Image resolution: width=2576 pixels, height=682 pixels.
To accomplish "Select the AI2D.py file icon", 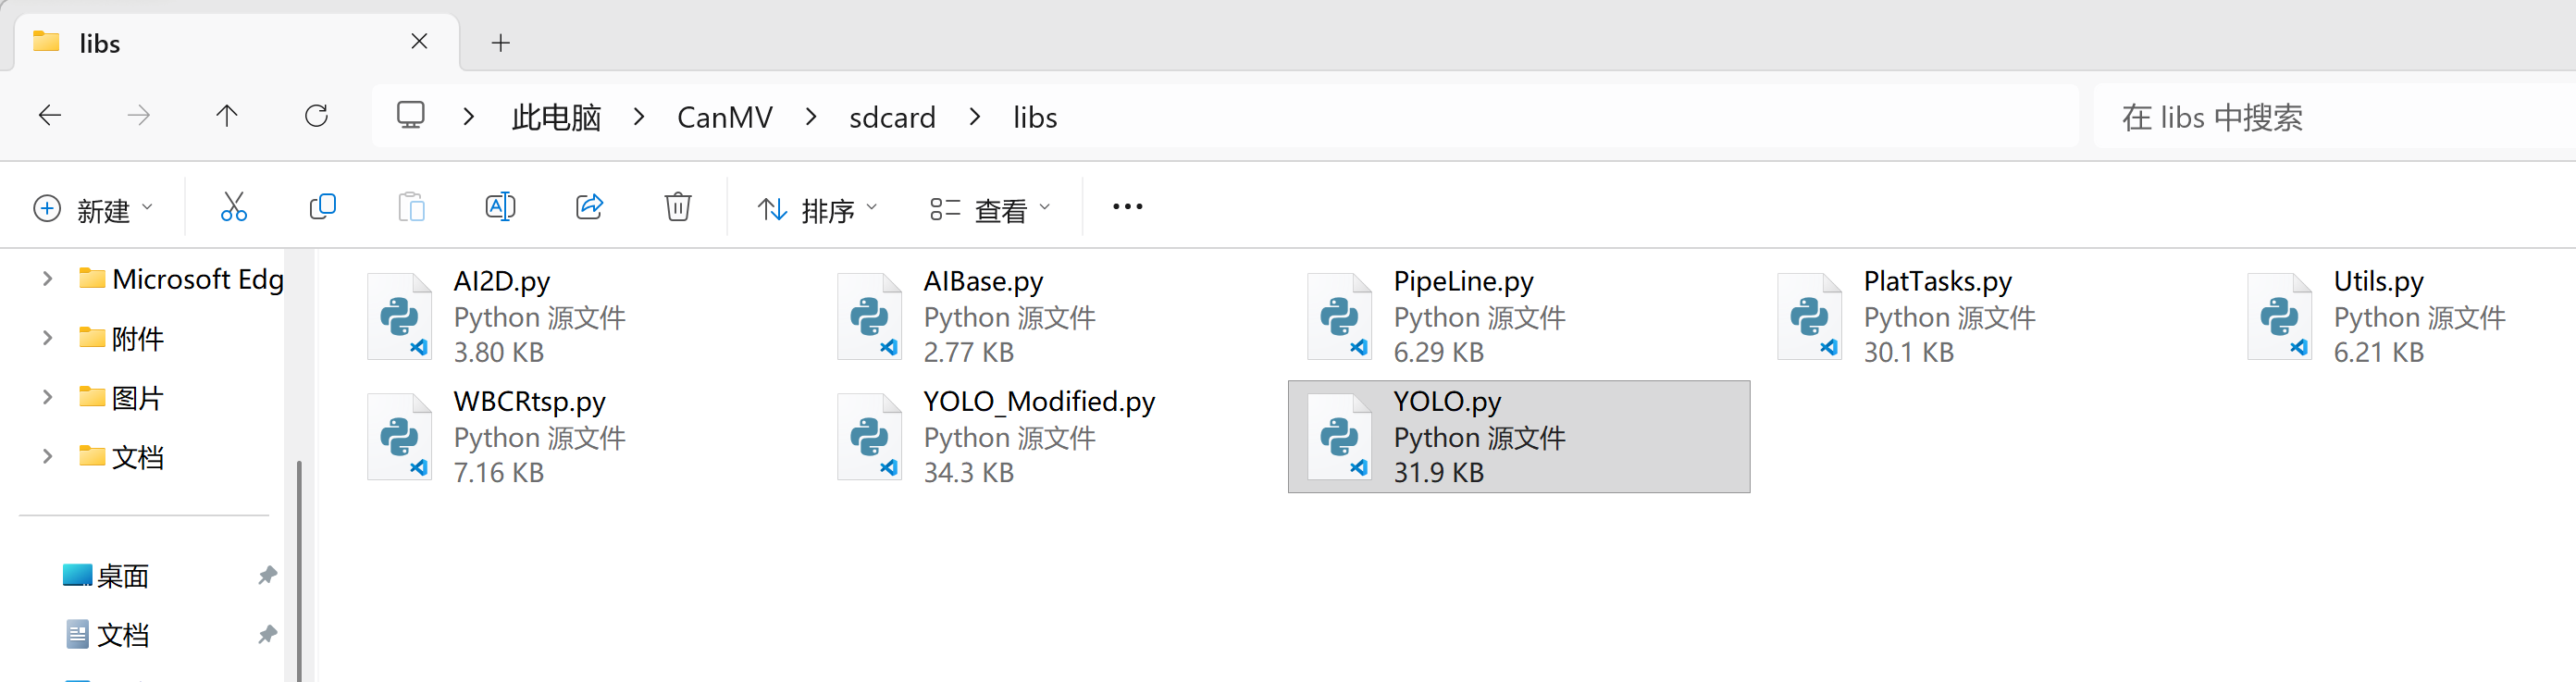I will point(400,316).
